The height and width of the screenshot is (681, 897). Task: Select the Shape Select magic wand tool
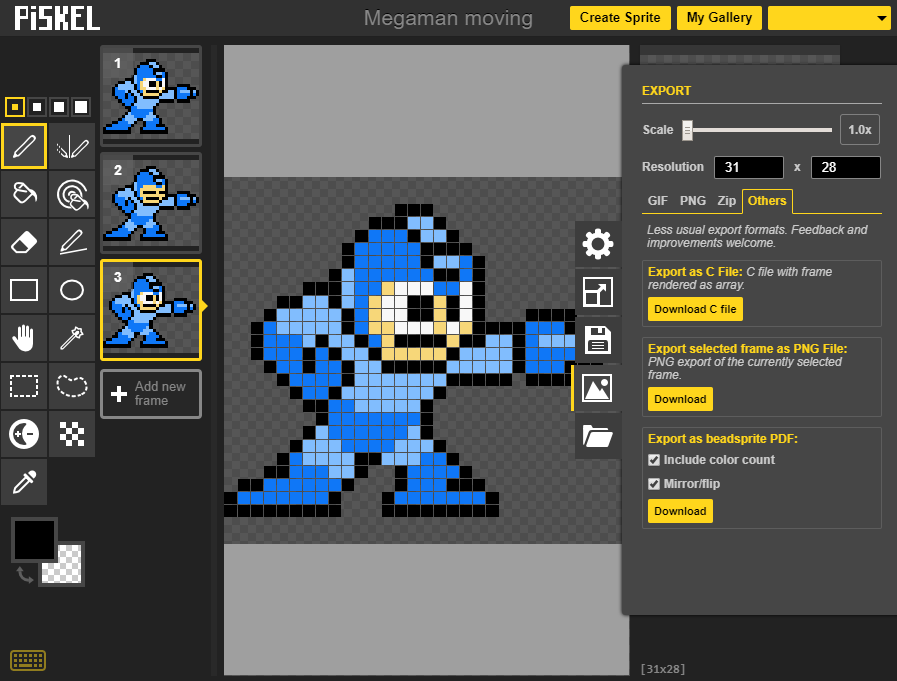click(x=72, y=338)
